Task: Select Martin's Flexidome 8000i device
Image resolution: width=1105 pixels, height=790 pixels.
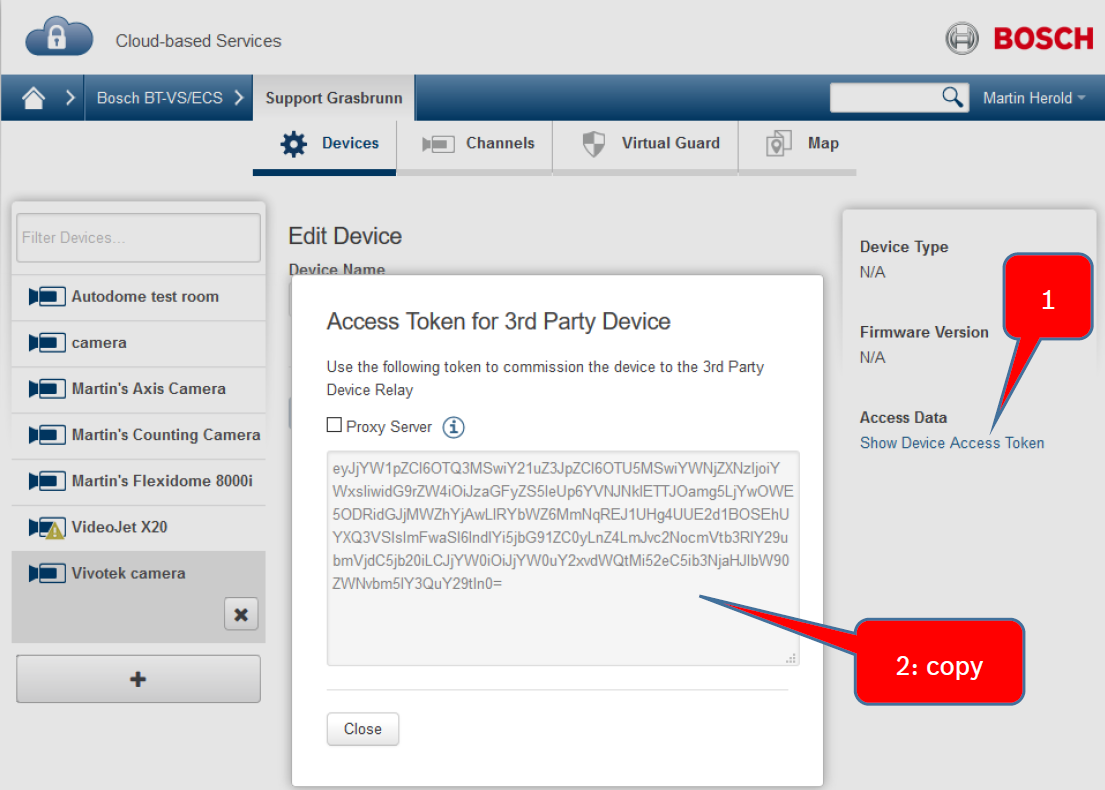Action: tap(139, 481)
